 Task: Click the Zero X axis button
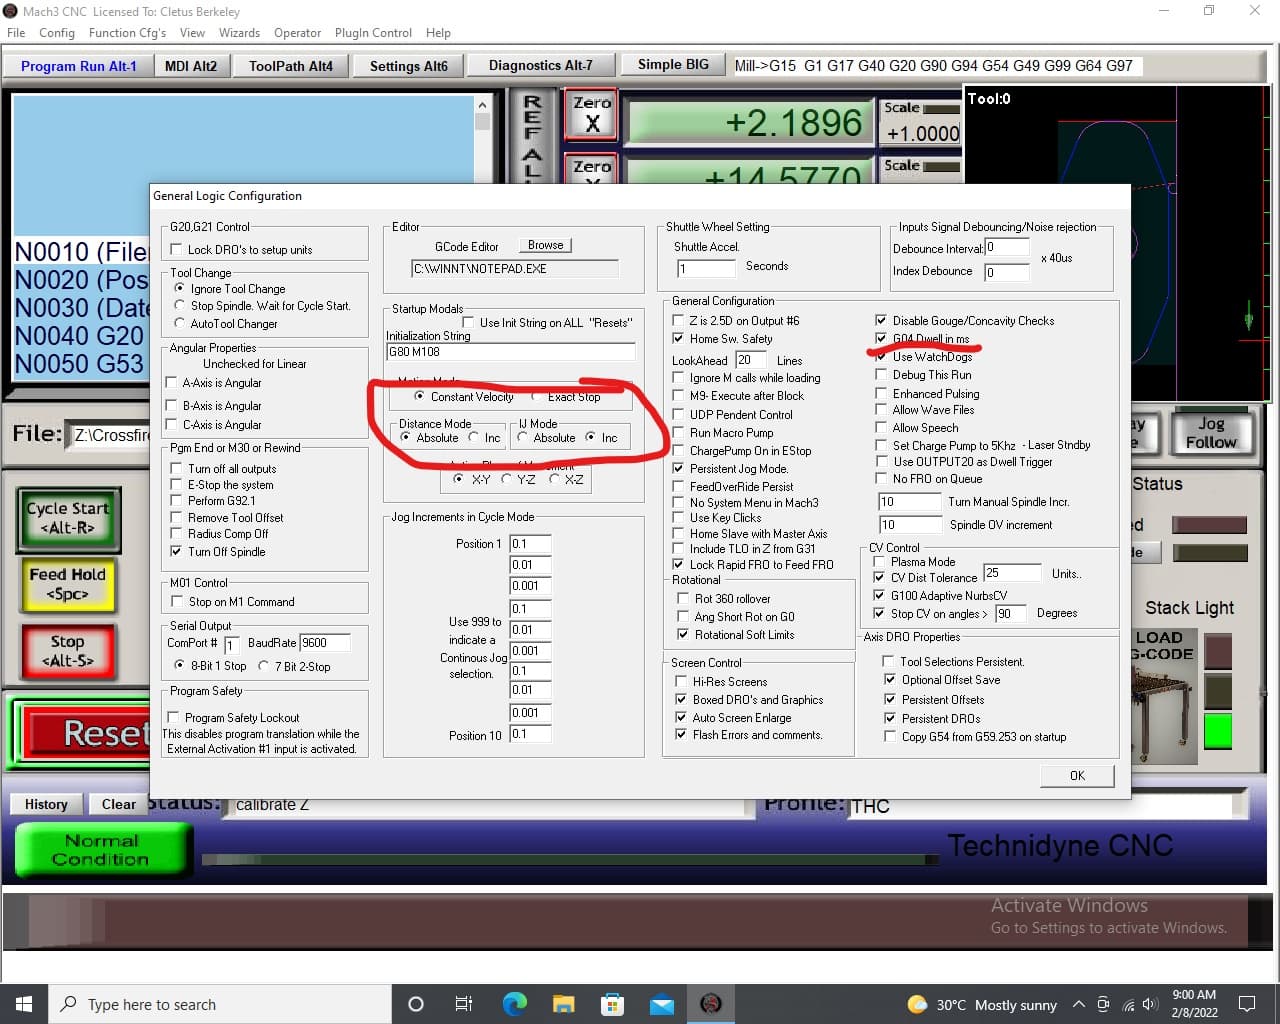tap(592, 114)
